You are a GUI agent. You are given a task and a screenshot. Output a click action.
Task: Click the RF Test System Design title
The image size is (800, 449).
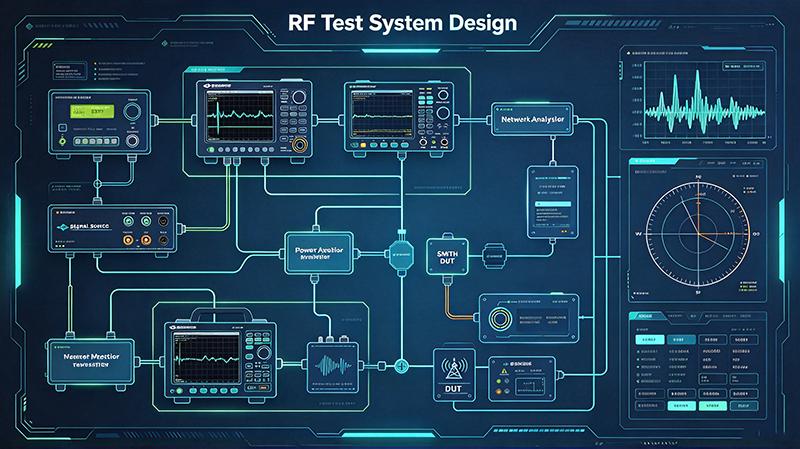(402, 23)
